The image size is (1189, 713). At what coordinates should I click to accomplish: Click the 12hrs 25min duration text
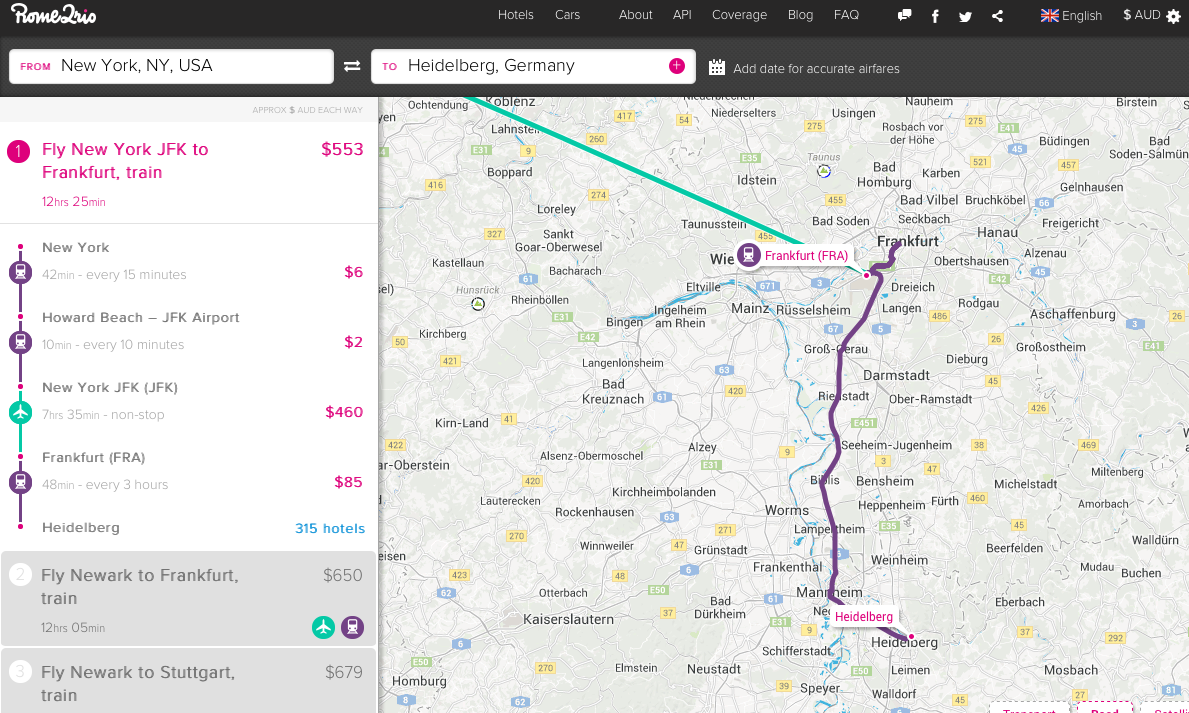pos(74,202)
